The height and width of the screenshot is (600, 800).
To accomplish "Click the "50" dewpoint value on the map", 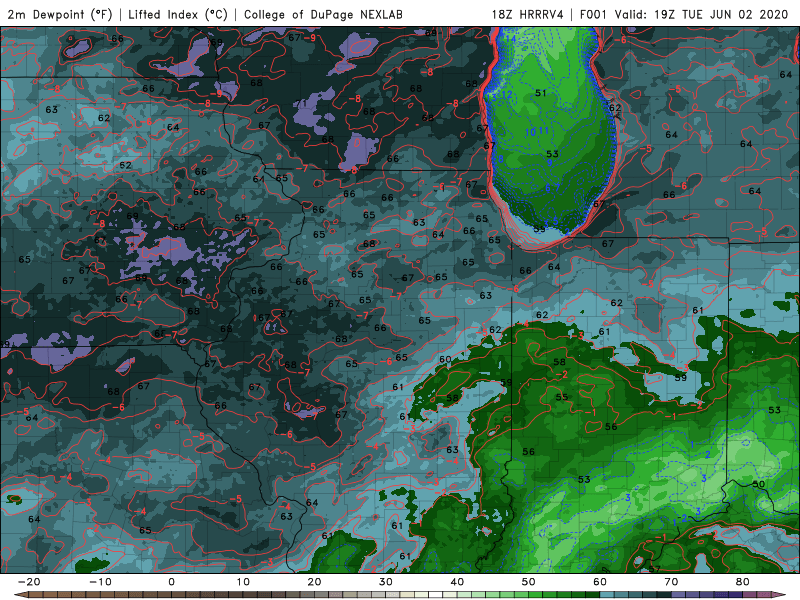I will 759,484.
